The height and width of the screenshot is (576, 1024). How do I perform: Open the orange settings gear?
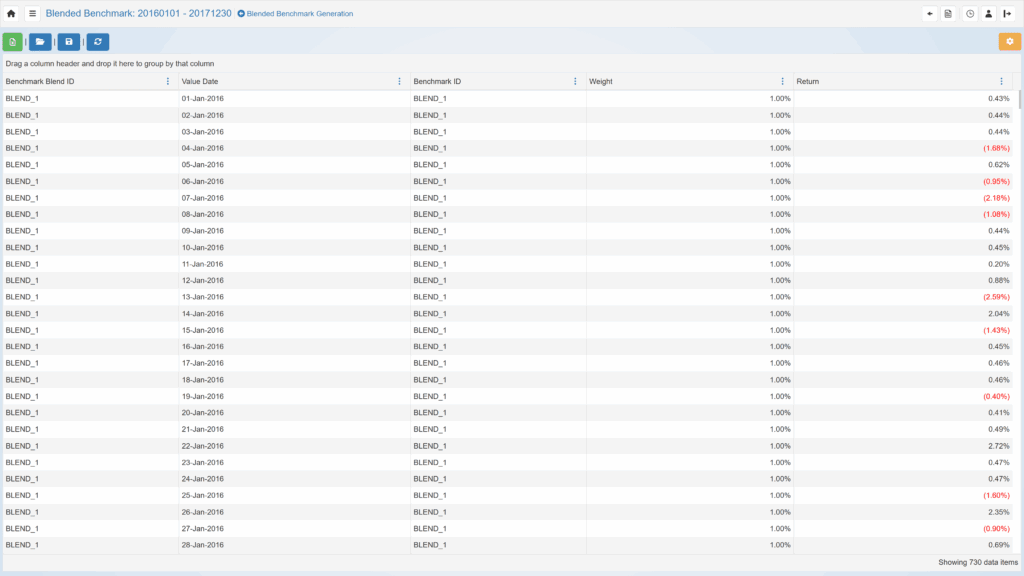[x=1009, y=42]
